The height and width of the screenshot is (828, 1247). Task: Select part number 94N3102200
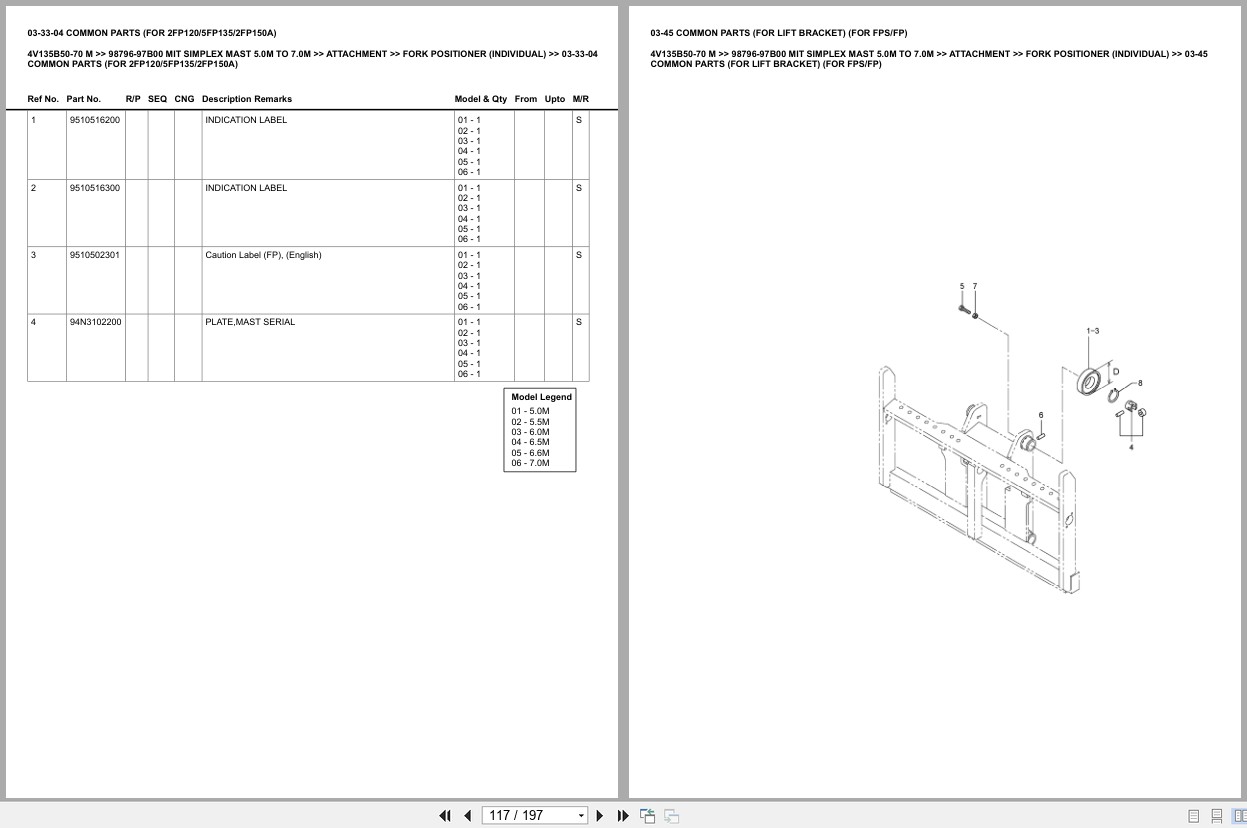click(x=96, y=322)
